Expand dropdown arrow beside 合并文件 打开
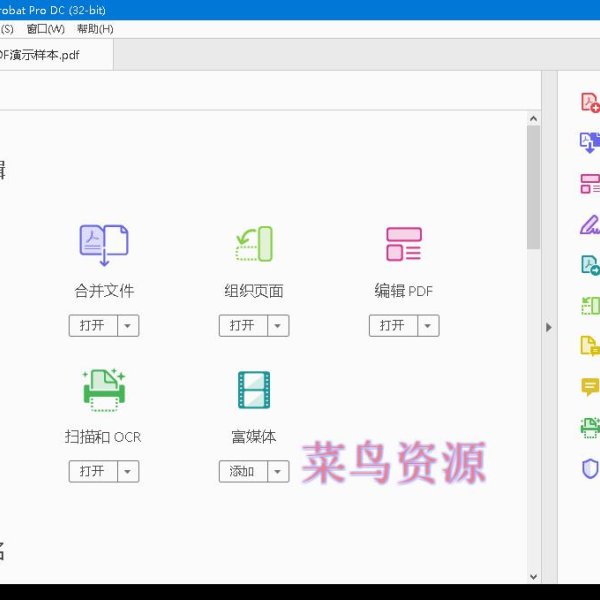Image resolution: width=600 pixels, height=600 pixels. [128, 326]
